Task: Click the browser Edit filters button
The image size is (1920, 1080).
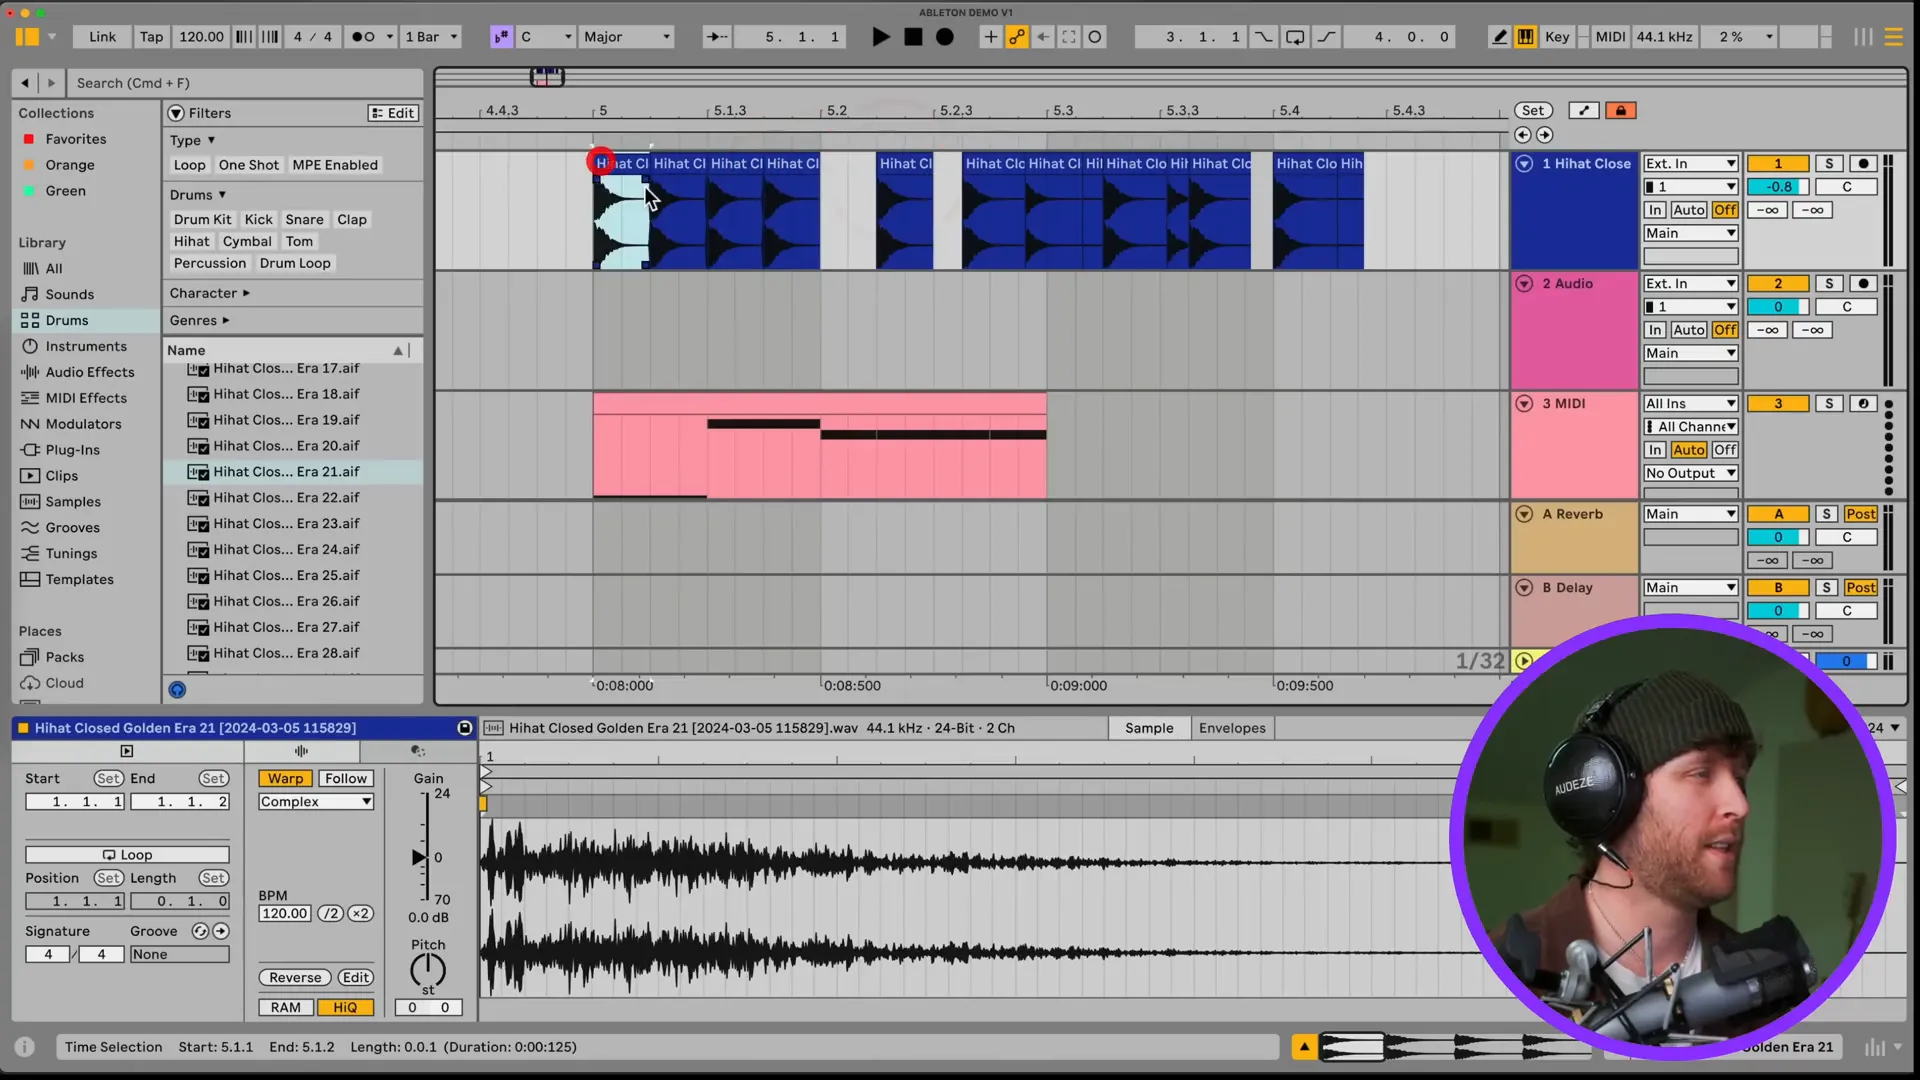Action: coord(392,113)
